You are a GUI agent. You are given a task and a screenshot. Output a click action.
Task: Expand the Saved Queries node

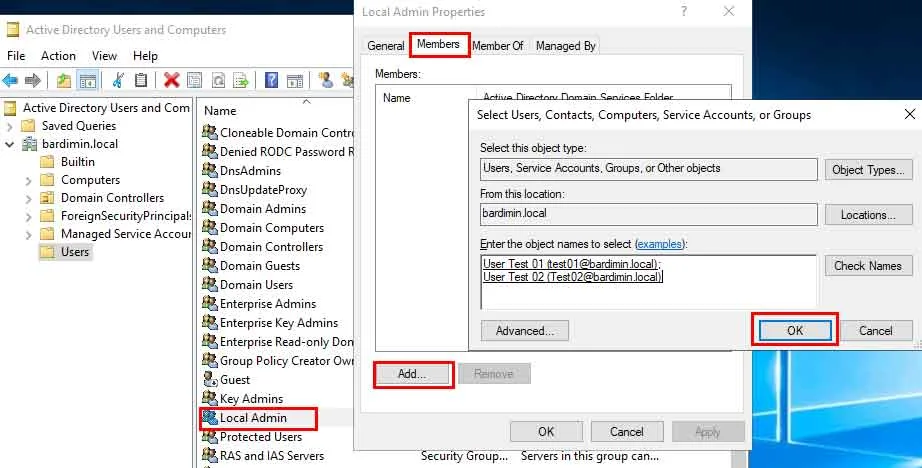click(x=9, y=126)
